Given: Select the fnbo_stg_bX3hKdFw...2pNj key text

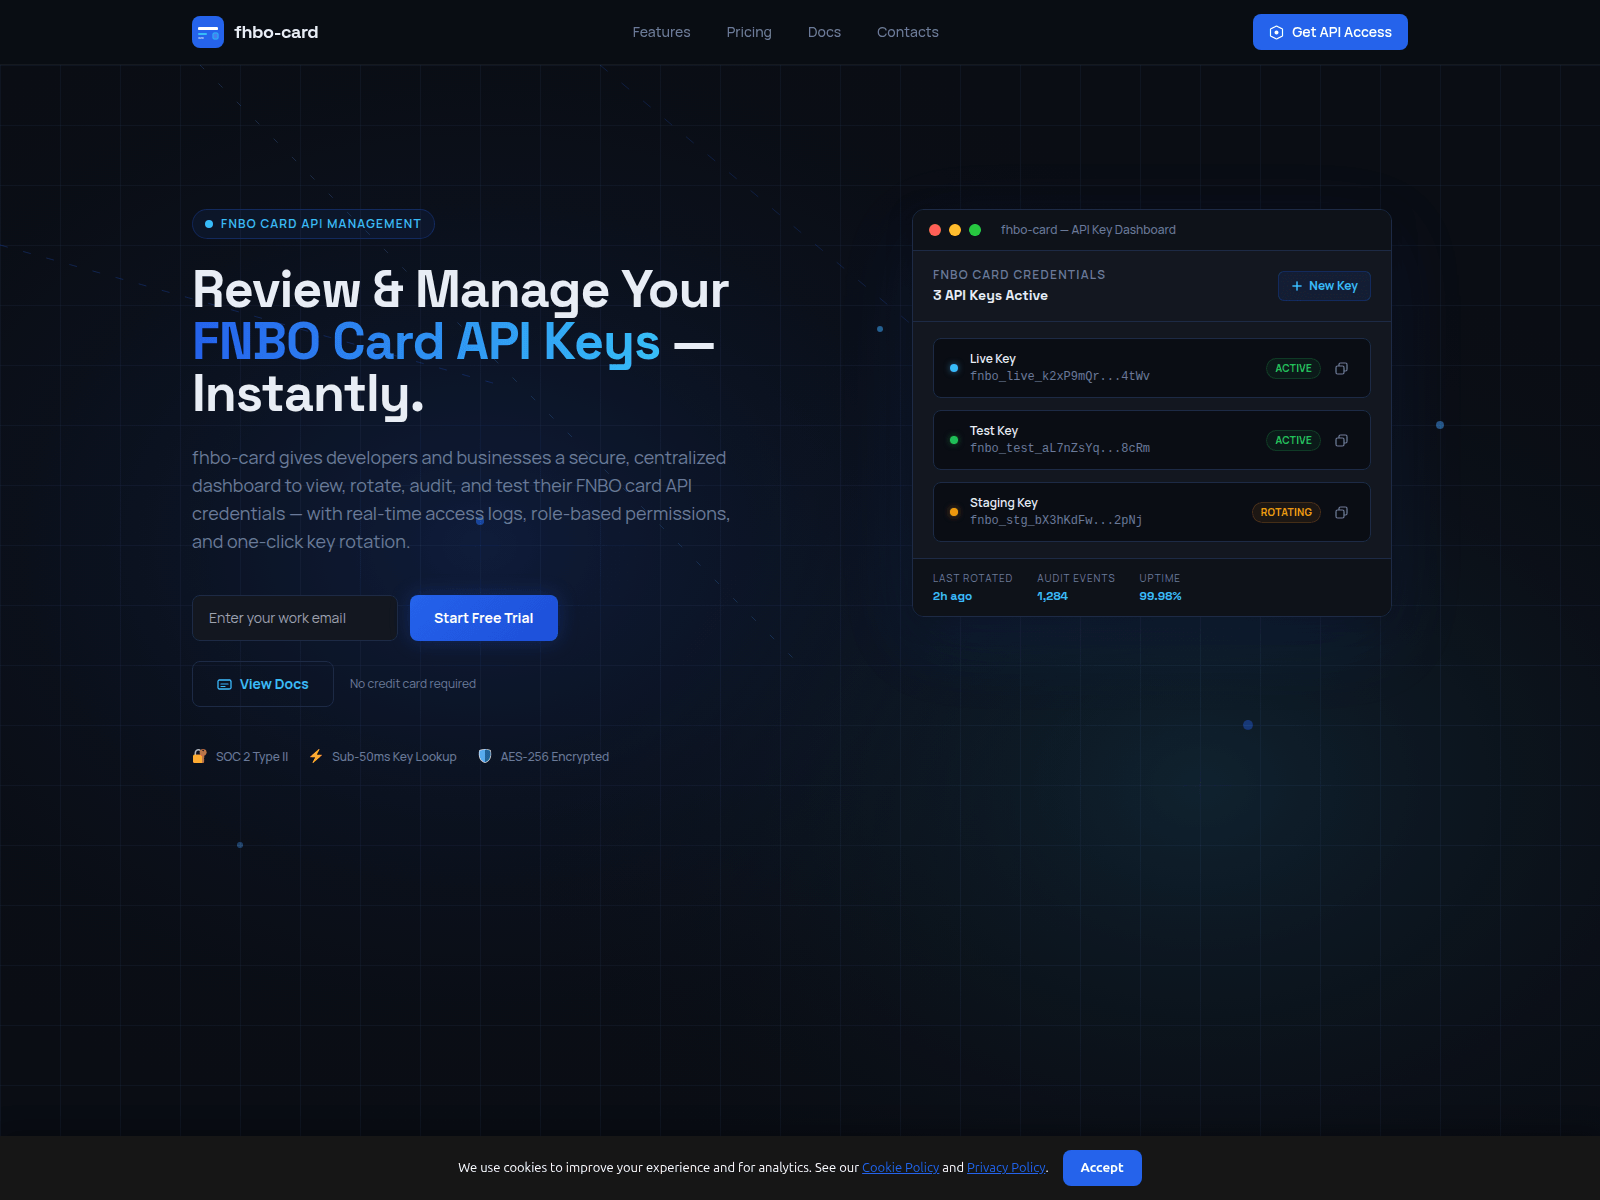Looking at the screenshot, I should [x=1056, y=520].
